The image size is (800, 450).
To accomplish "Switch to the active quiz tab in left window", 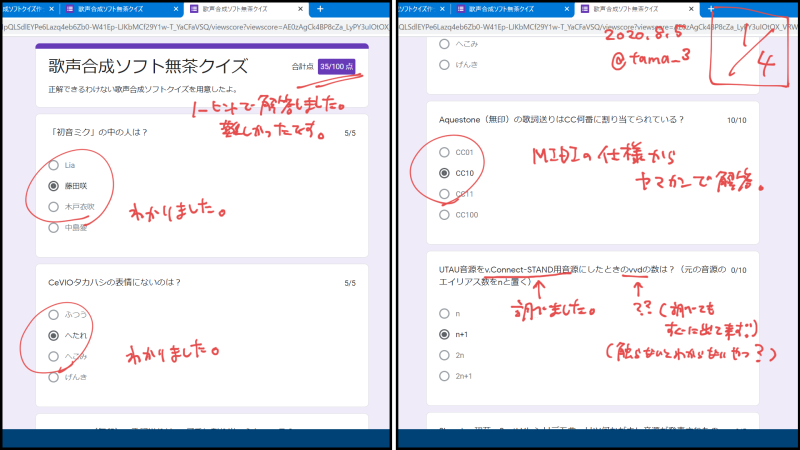I will click(245, 9).
